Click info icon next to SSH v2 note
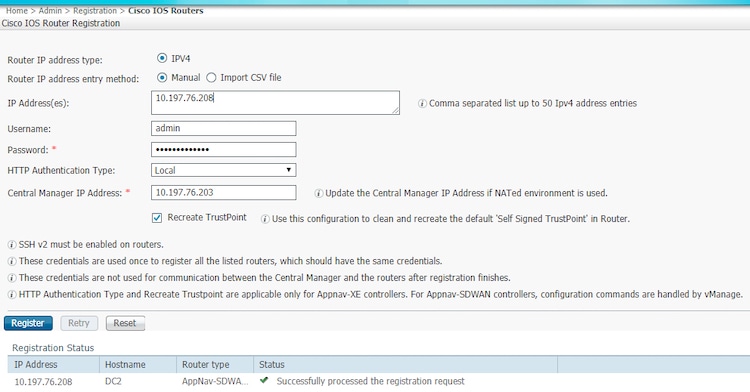750x392 pixels. [11, 245]
